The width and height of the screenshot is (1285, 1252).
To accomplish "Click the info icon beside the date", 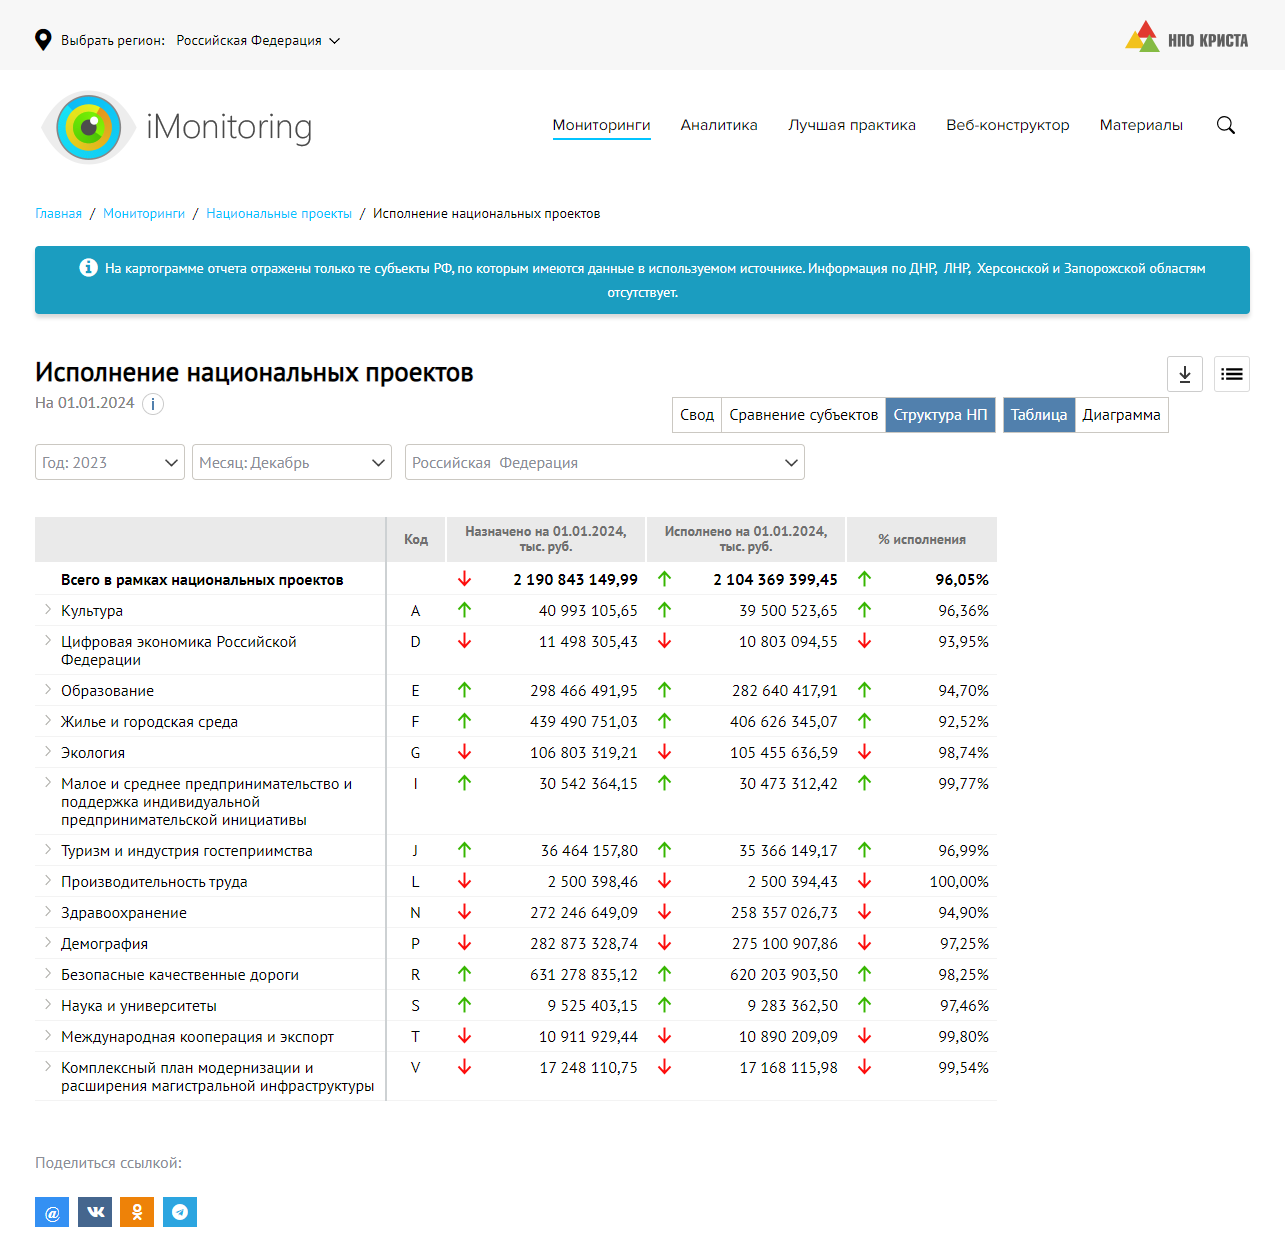I will [x=152, y=404].
